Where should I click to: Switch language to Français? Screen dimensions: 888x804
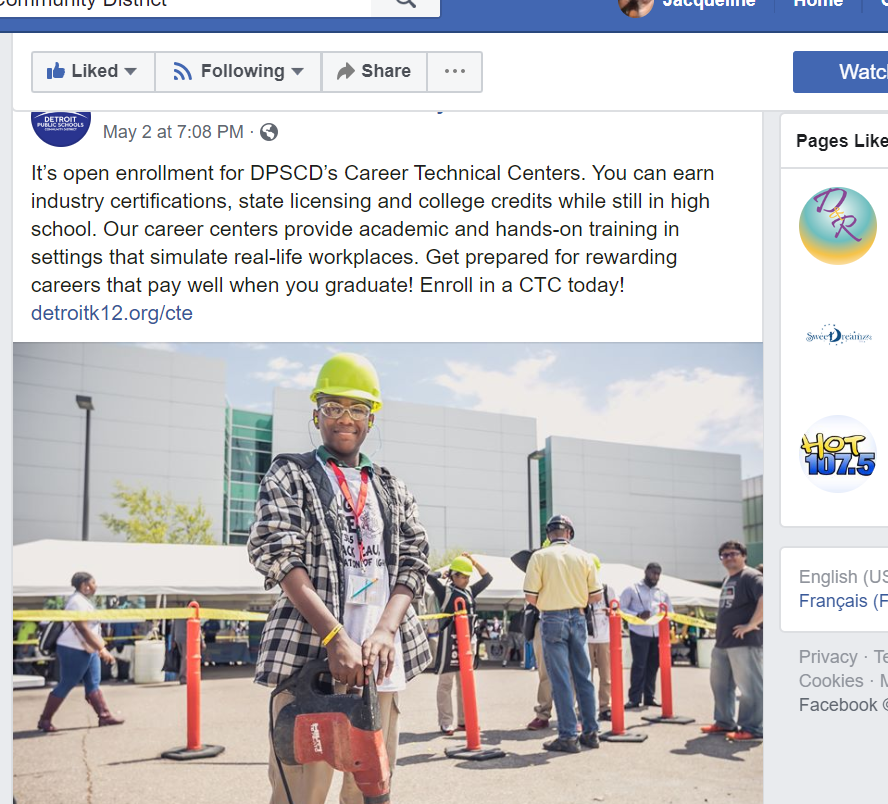click(843, 601)
